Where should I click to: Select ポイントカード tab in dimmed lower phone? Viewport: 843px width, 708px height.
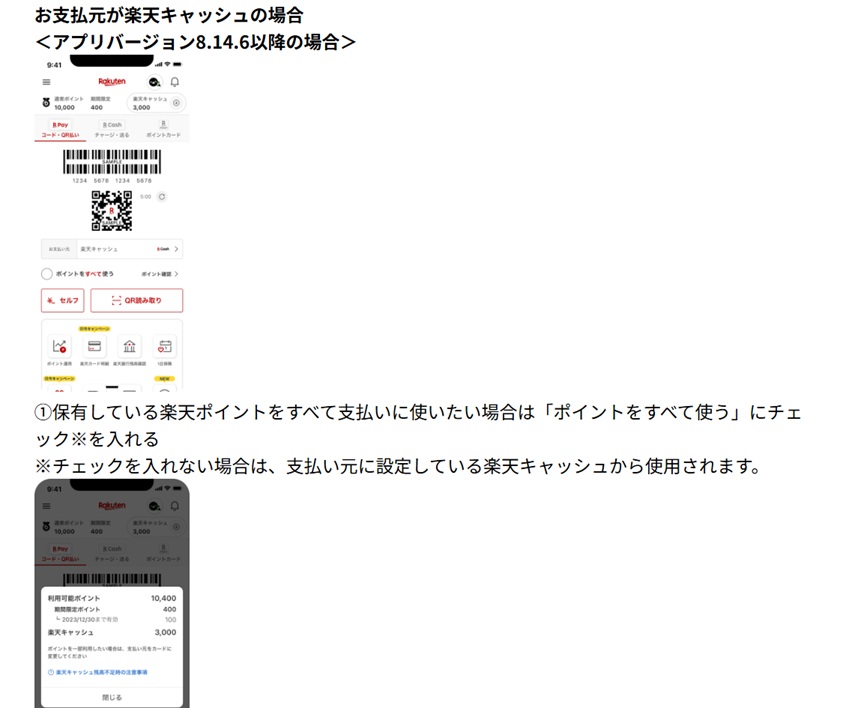tap(163, 554)
